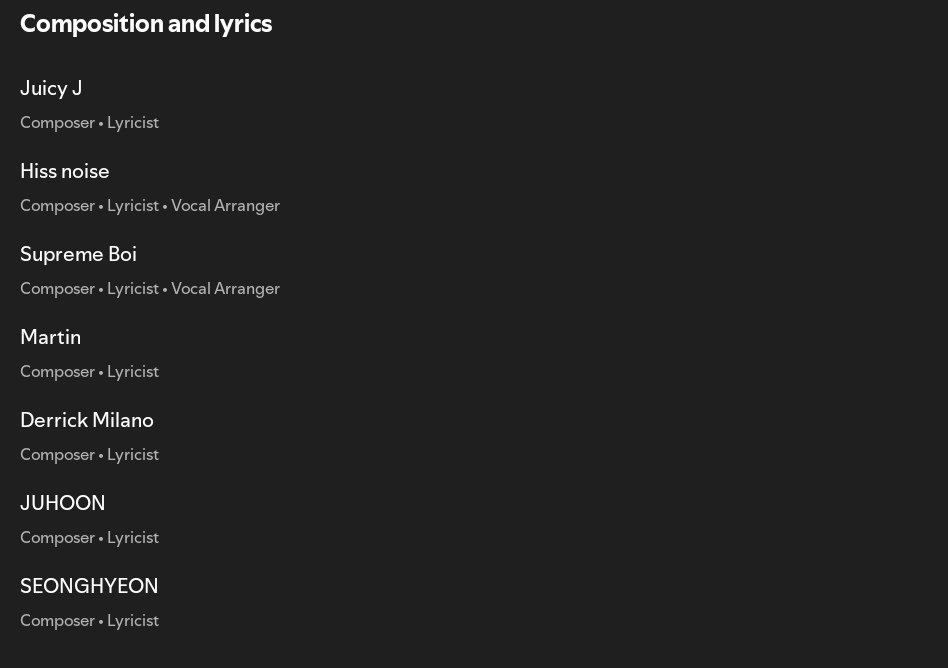
Task: Click 'Lyricist' in Supreme Boi's role line
Action: 133,289
